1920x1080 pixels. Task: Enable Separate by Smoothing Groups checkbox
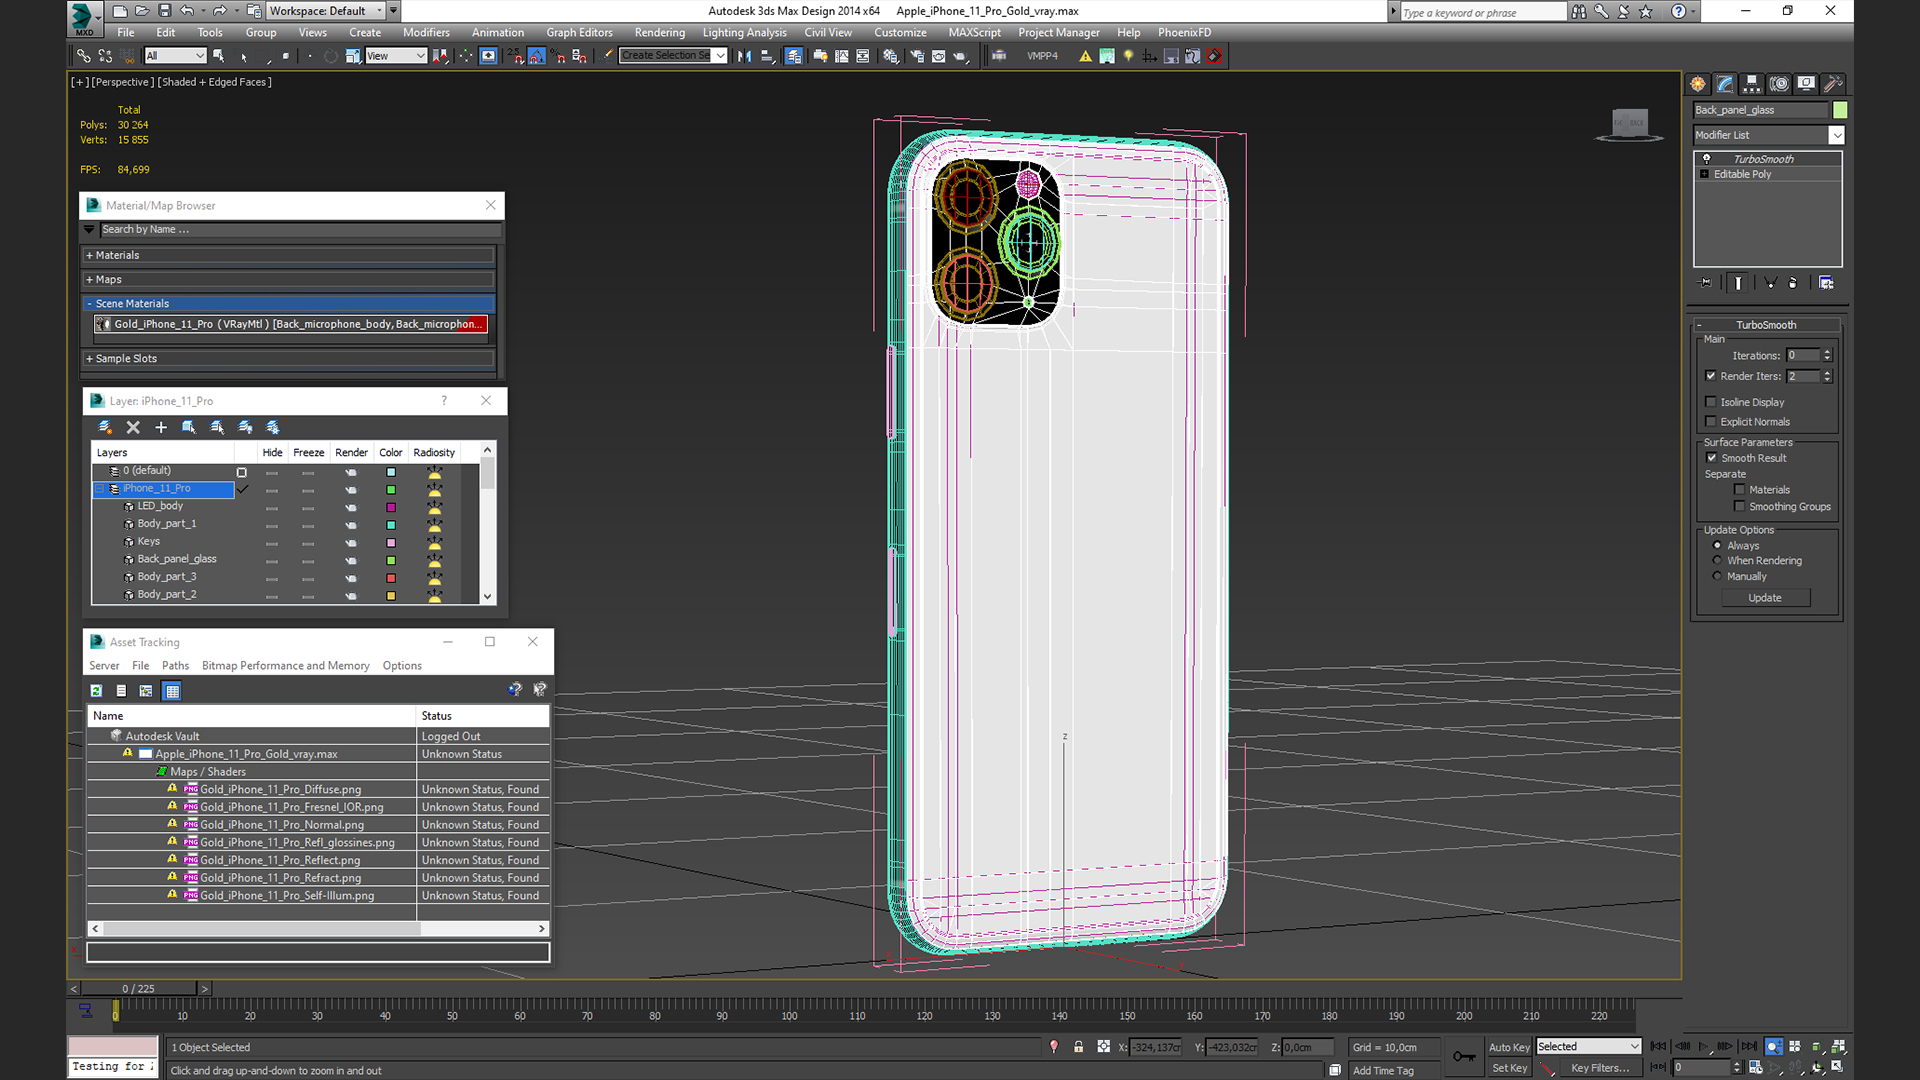click(x=1739, y=507)
